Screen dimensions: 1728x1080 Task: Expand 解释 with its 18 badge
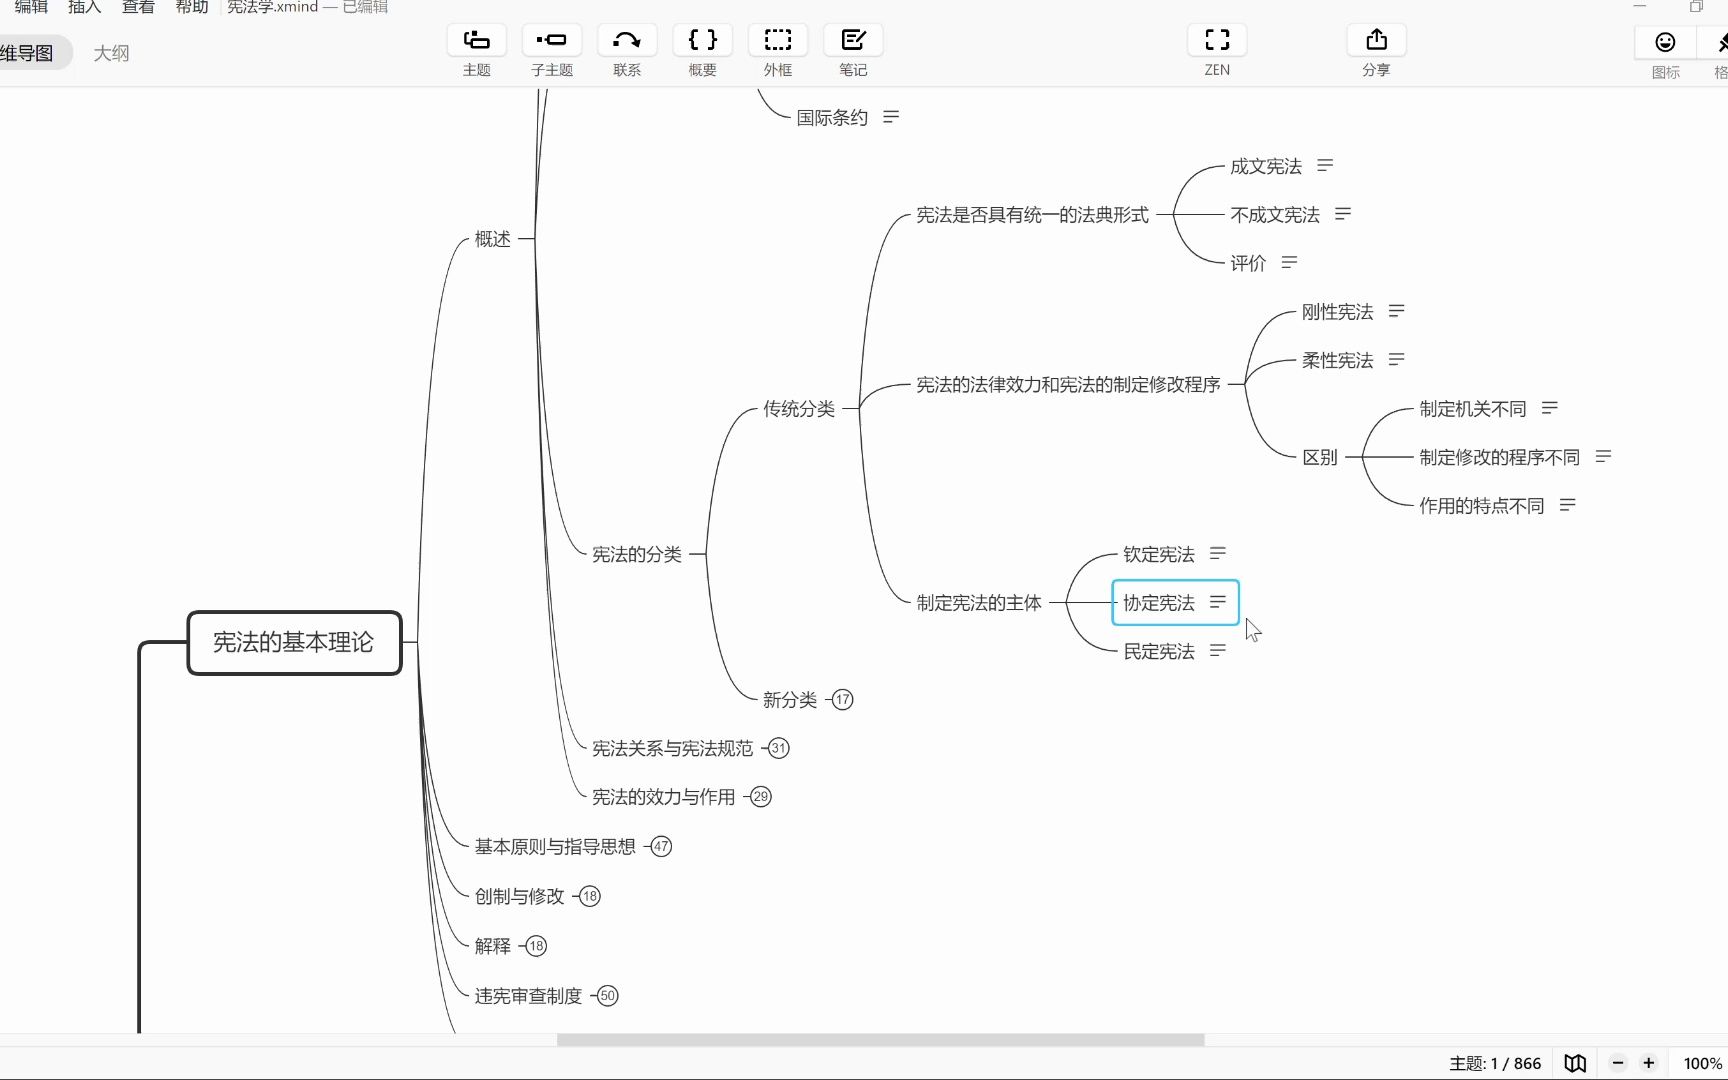tap(536, 946)
